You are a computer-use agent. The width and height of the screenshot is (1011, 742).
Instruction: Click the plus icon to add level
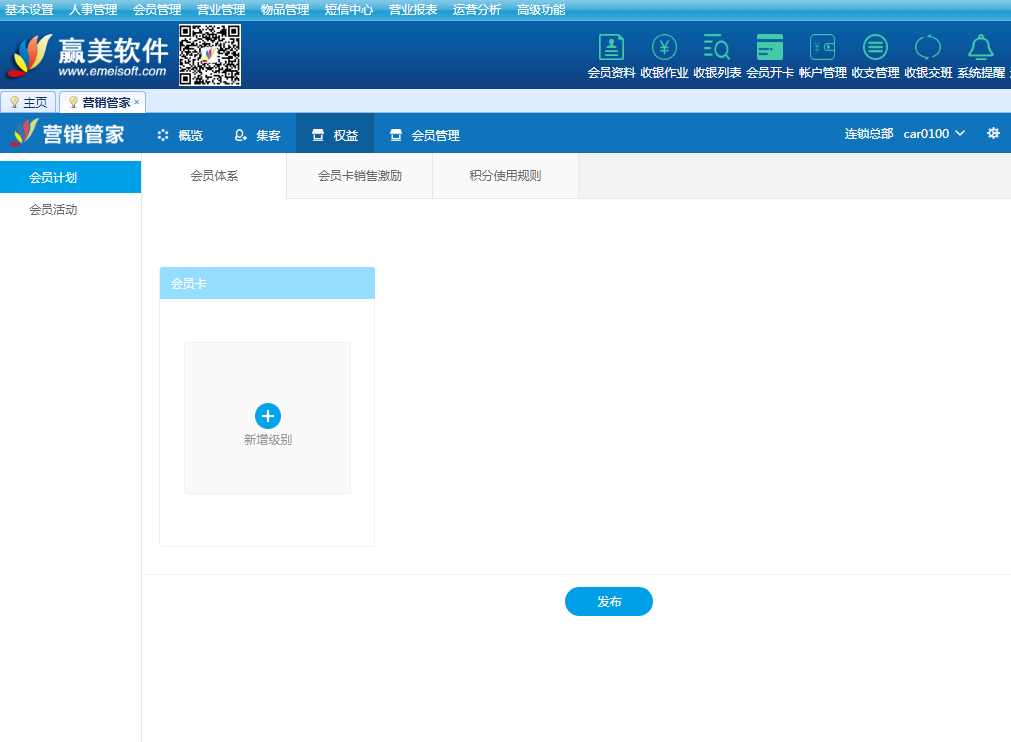268,416
